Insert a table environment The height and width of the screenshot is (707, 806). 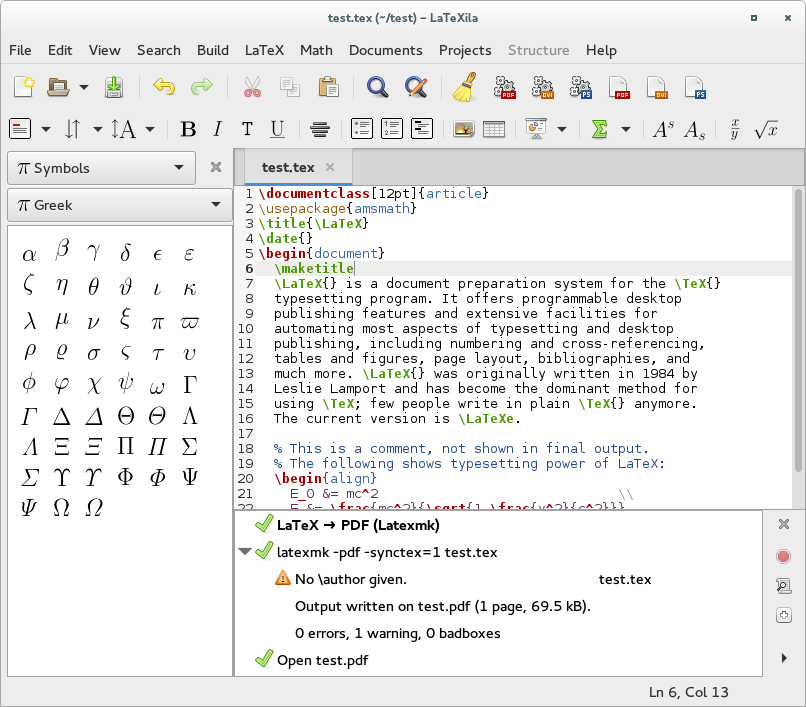[494, 129]
